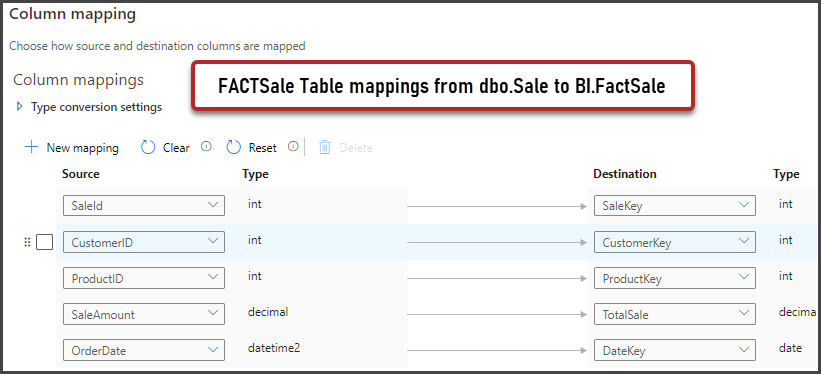Open the SaleAmount source dropdown

[x=144, y=314]
